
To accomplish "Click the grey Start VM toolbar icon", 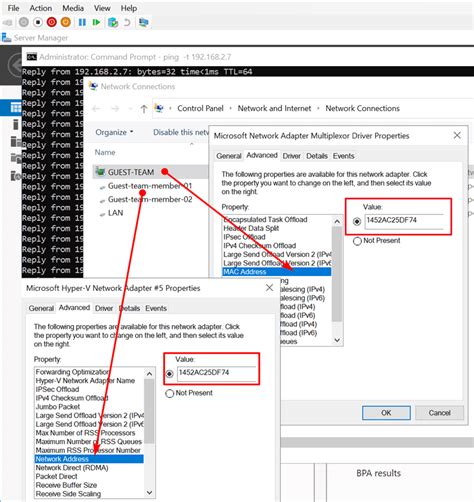I will (23, 22).
